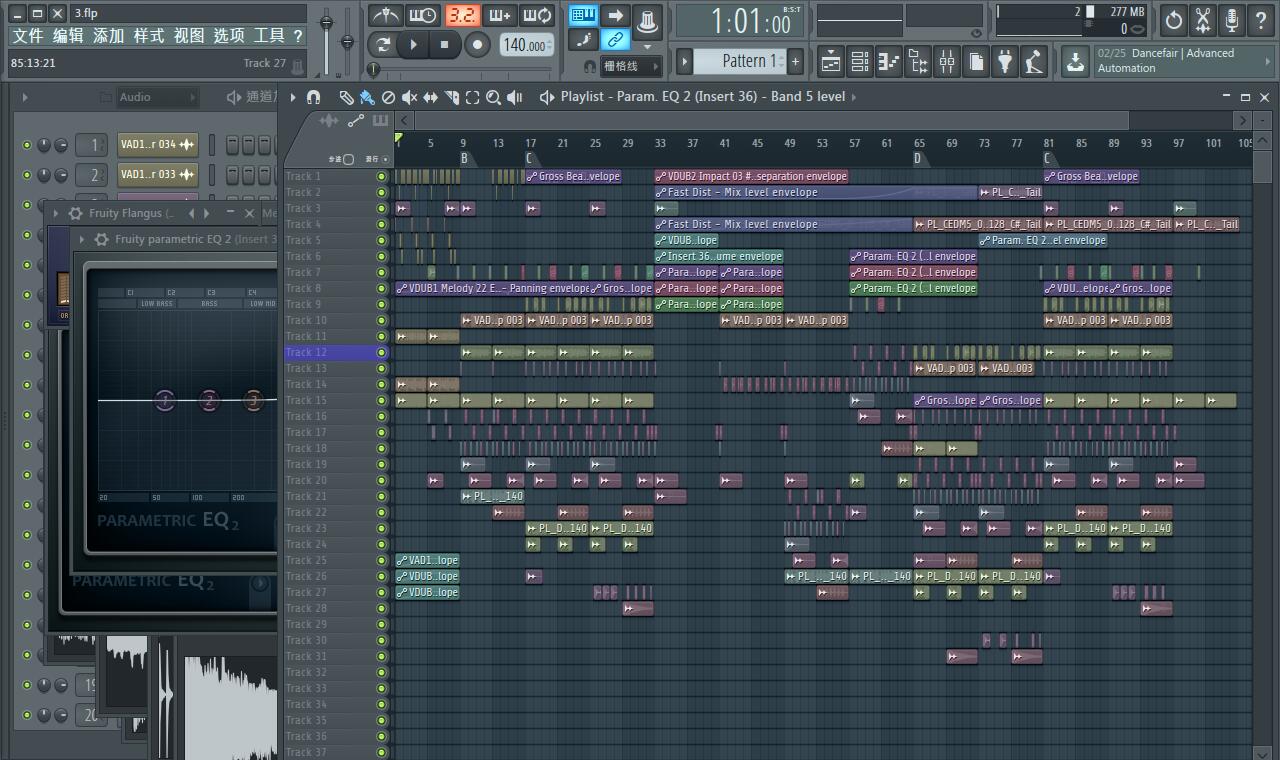1280x760 pixels.
Task: Mute Track 5 with its green LED
Action: pos(381,240)
